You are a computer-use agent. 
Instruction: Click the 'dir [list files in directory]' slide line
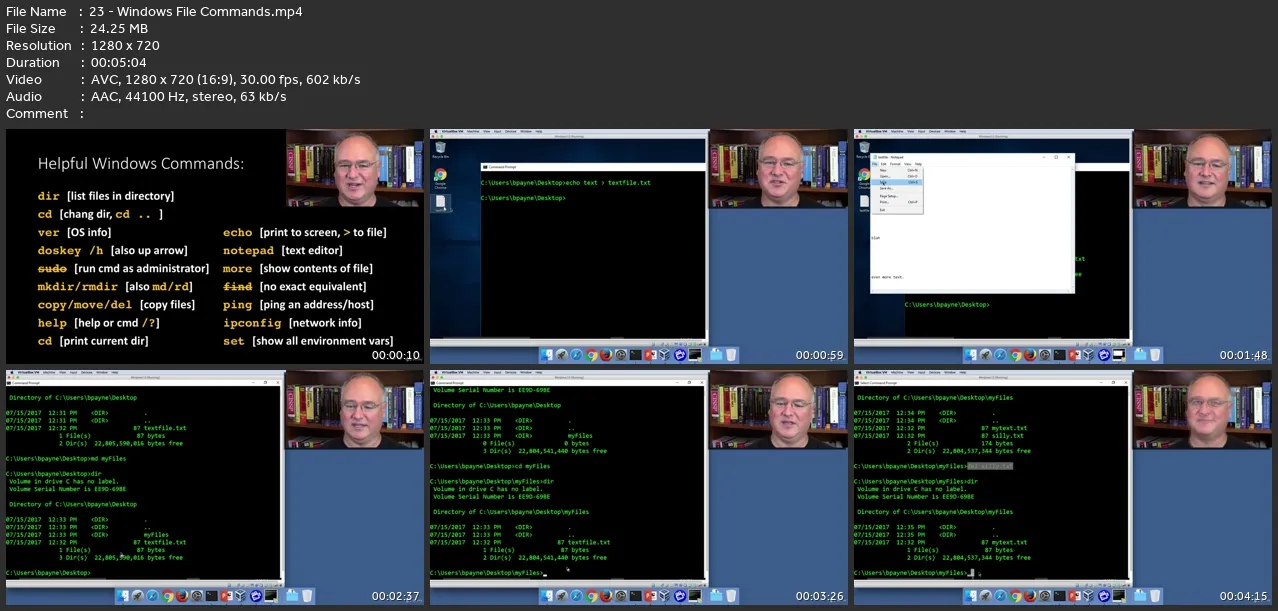(x=106, y=196)
